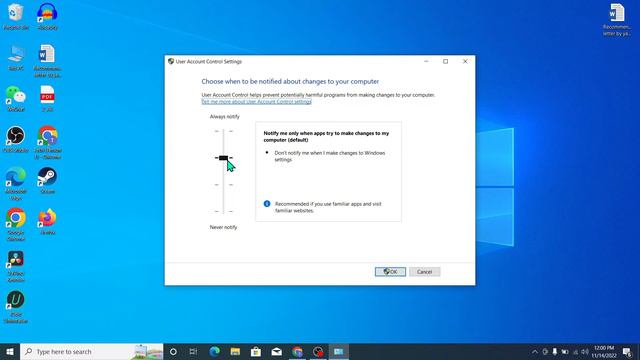Minimize the User Account Control Settings window
Screen dimensions: 640x360
(426, 61)
